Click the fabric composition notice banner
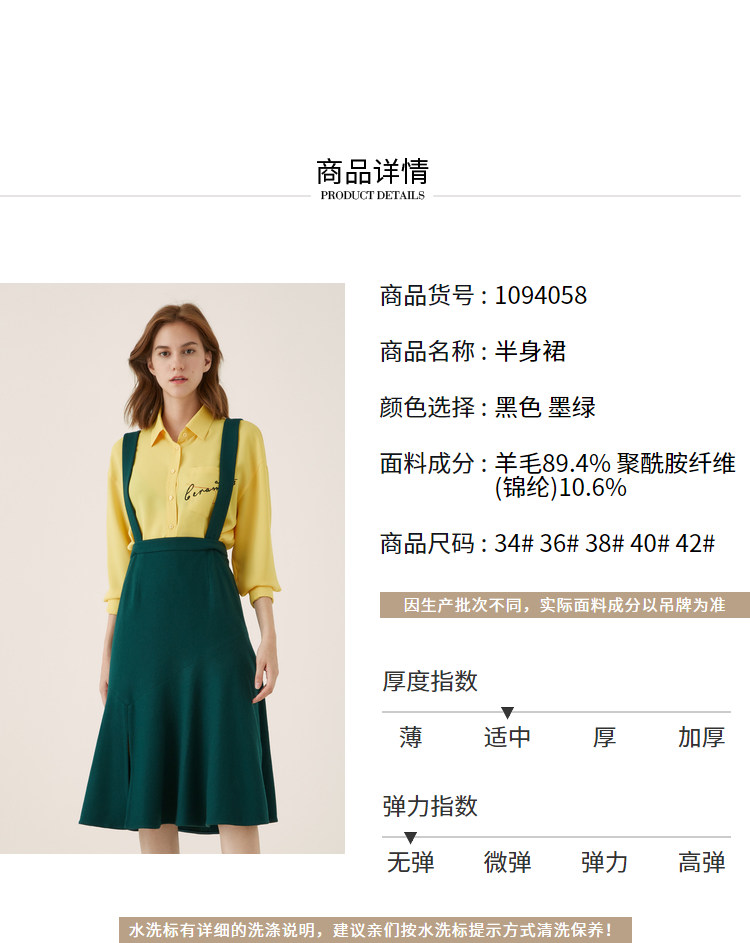Viewport: 750px width, 943px height. click(565, 605)
